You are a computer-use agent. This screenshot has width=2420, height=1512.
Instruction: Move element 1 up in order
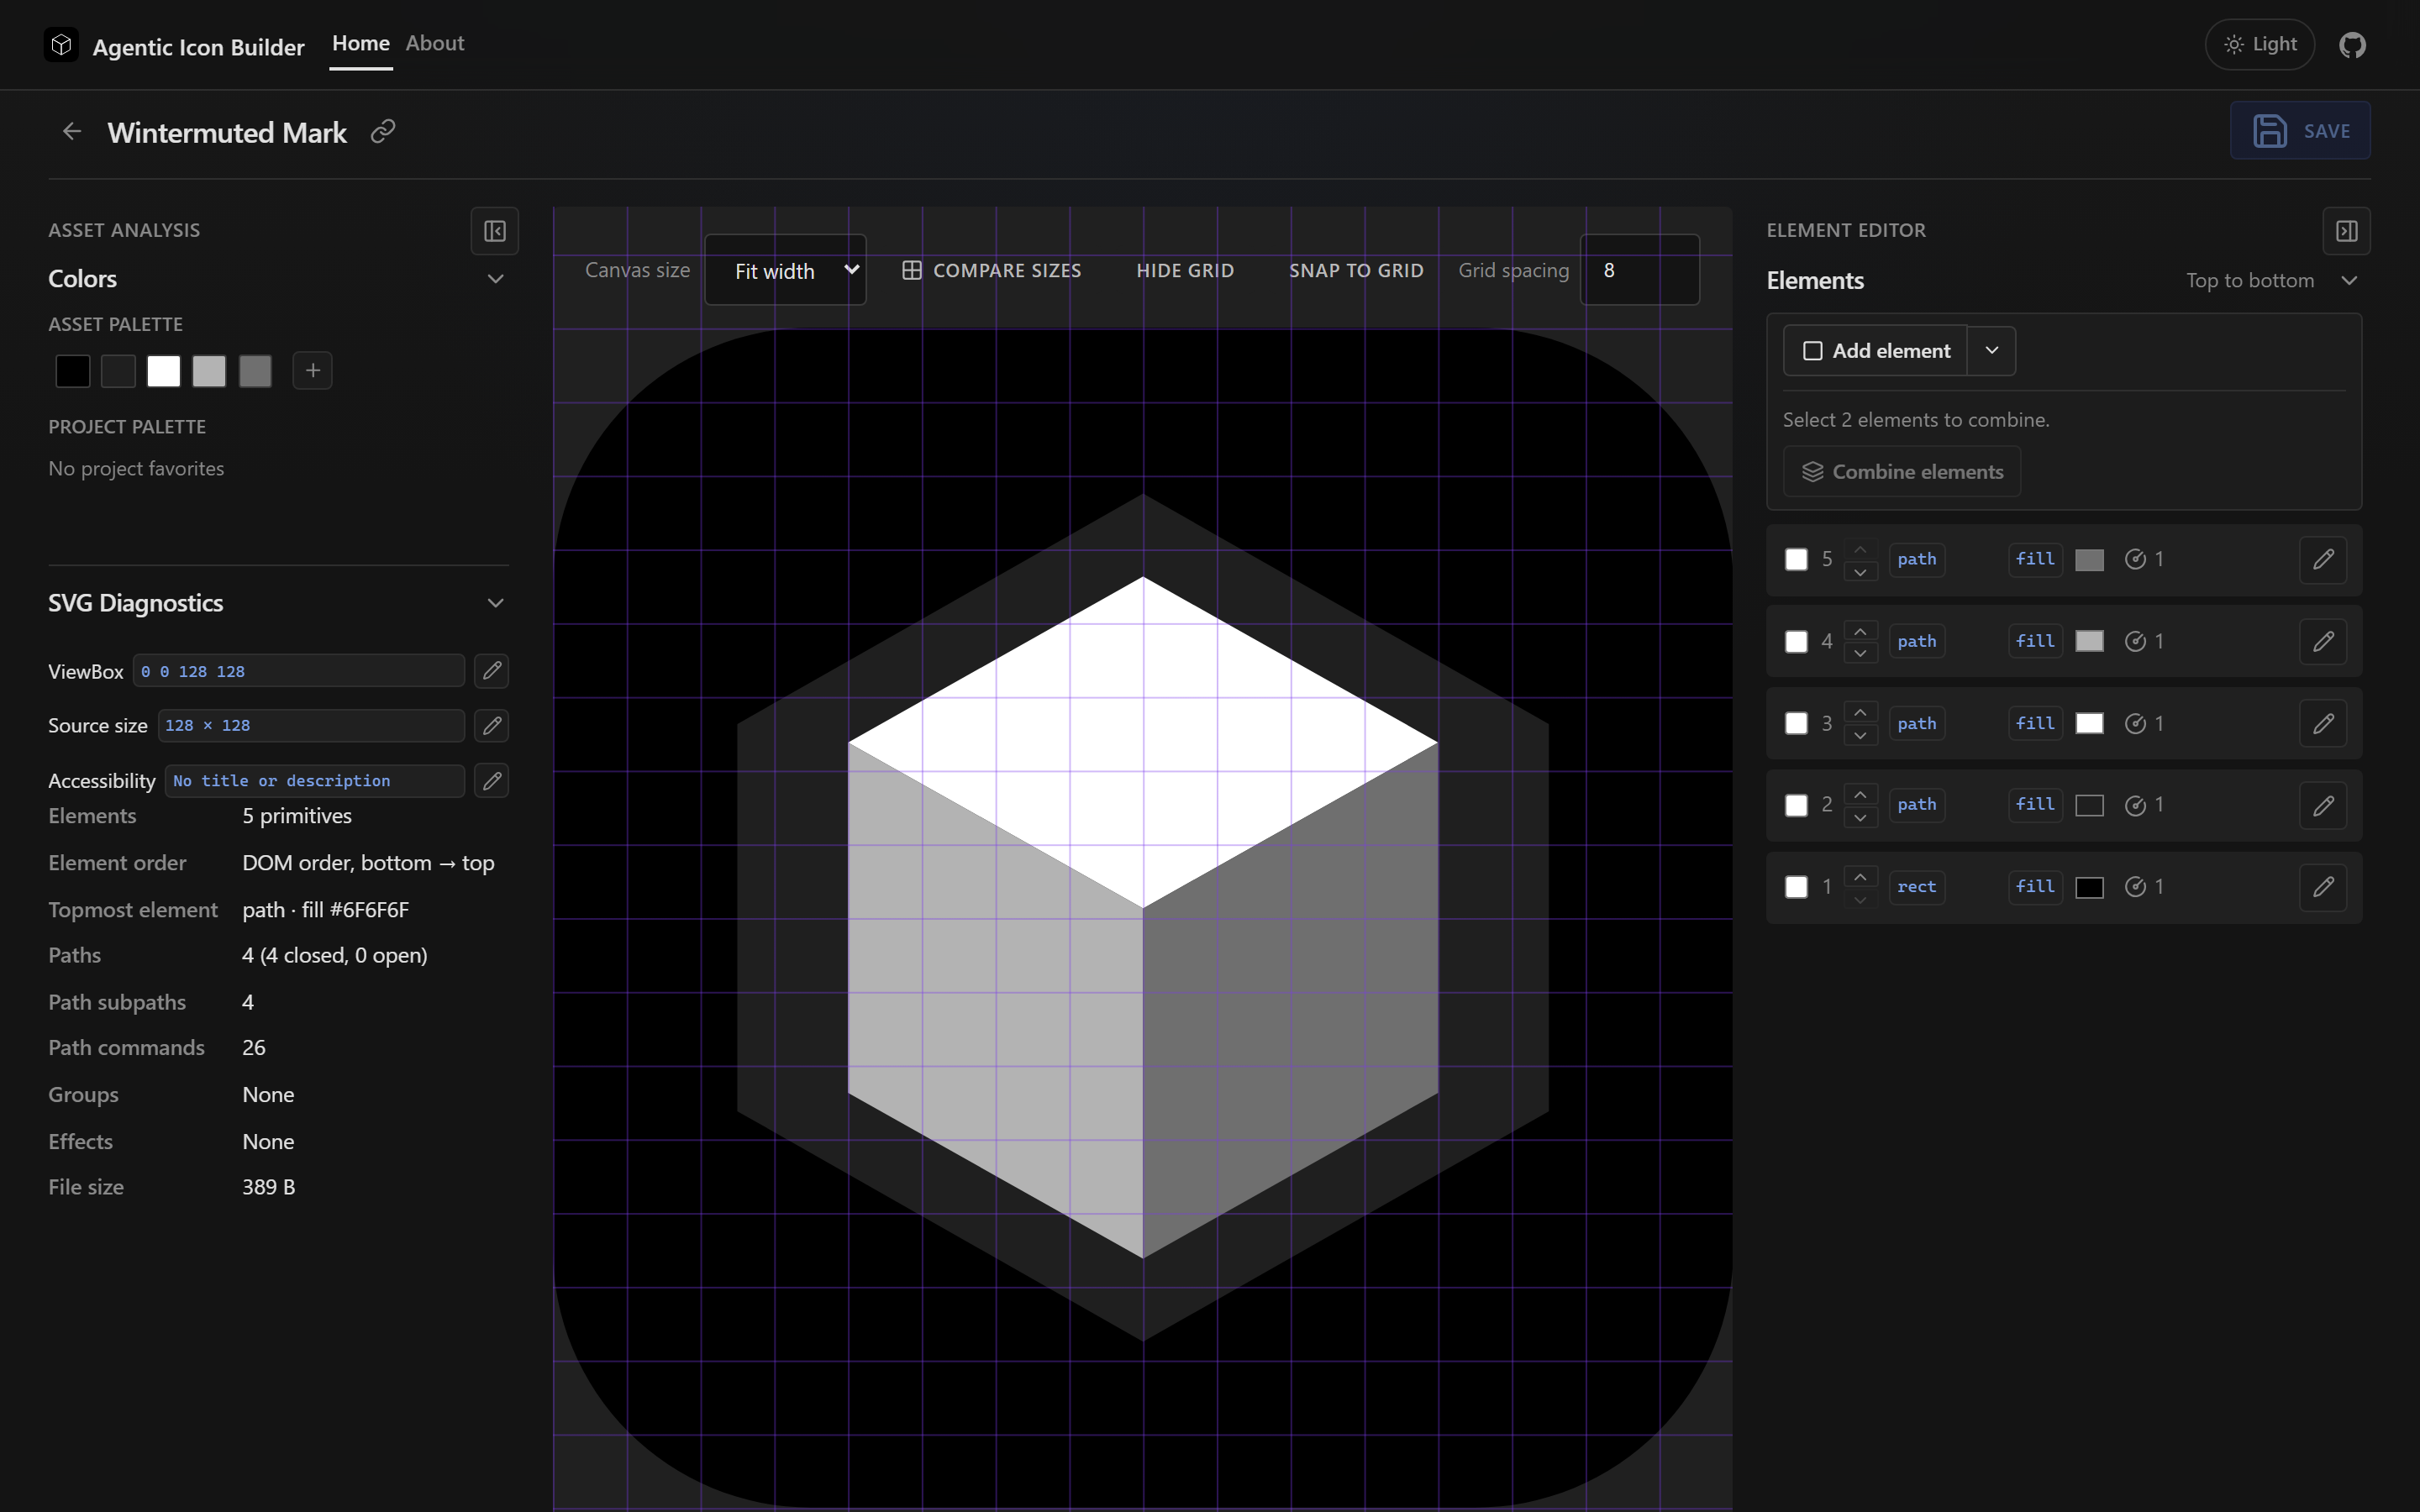[x=1860, y=876]
